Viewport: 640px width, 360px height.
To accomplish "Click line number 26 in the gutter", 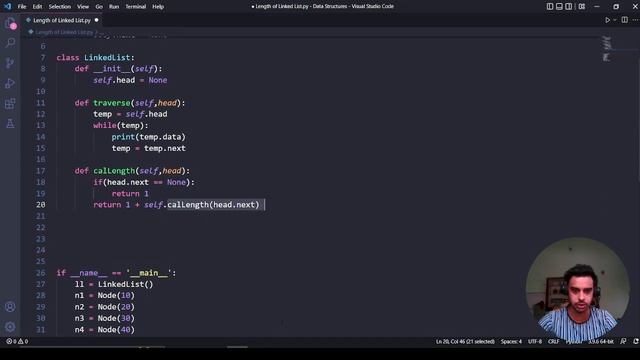I will click(41, 273).
